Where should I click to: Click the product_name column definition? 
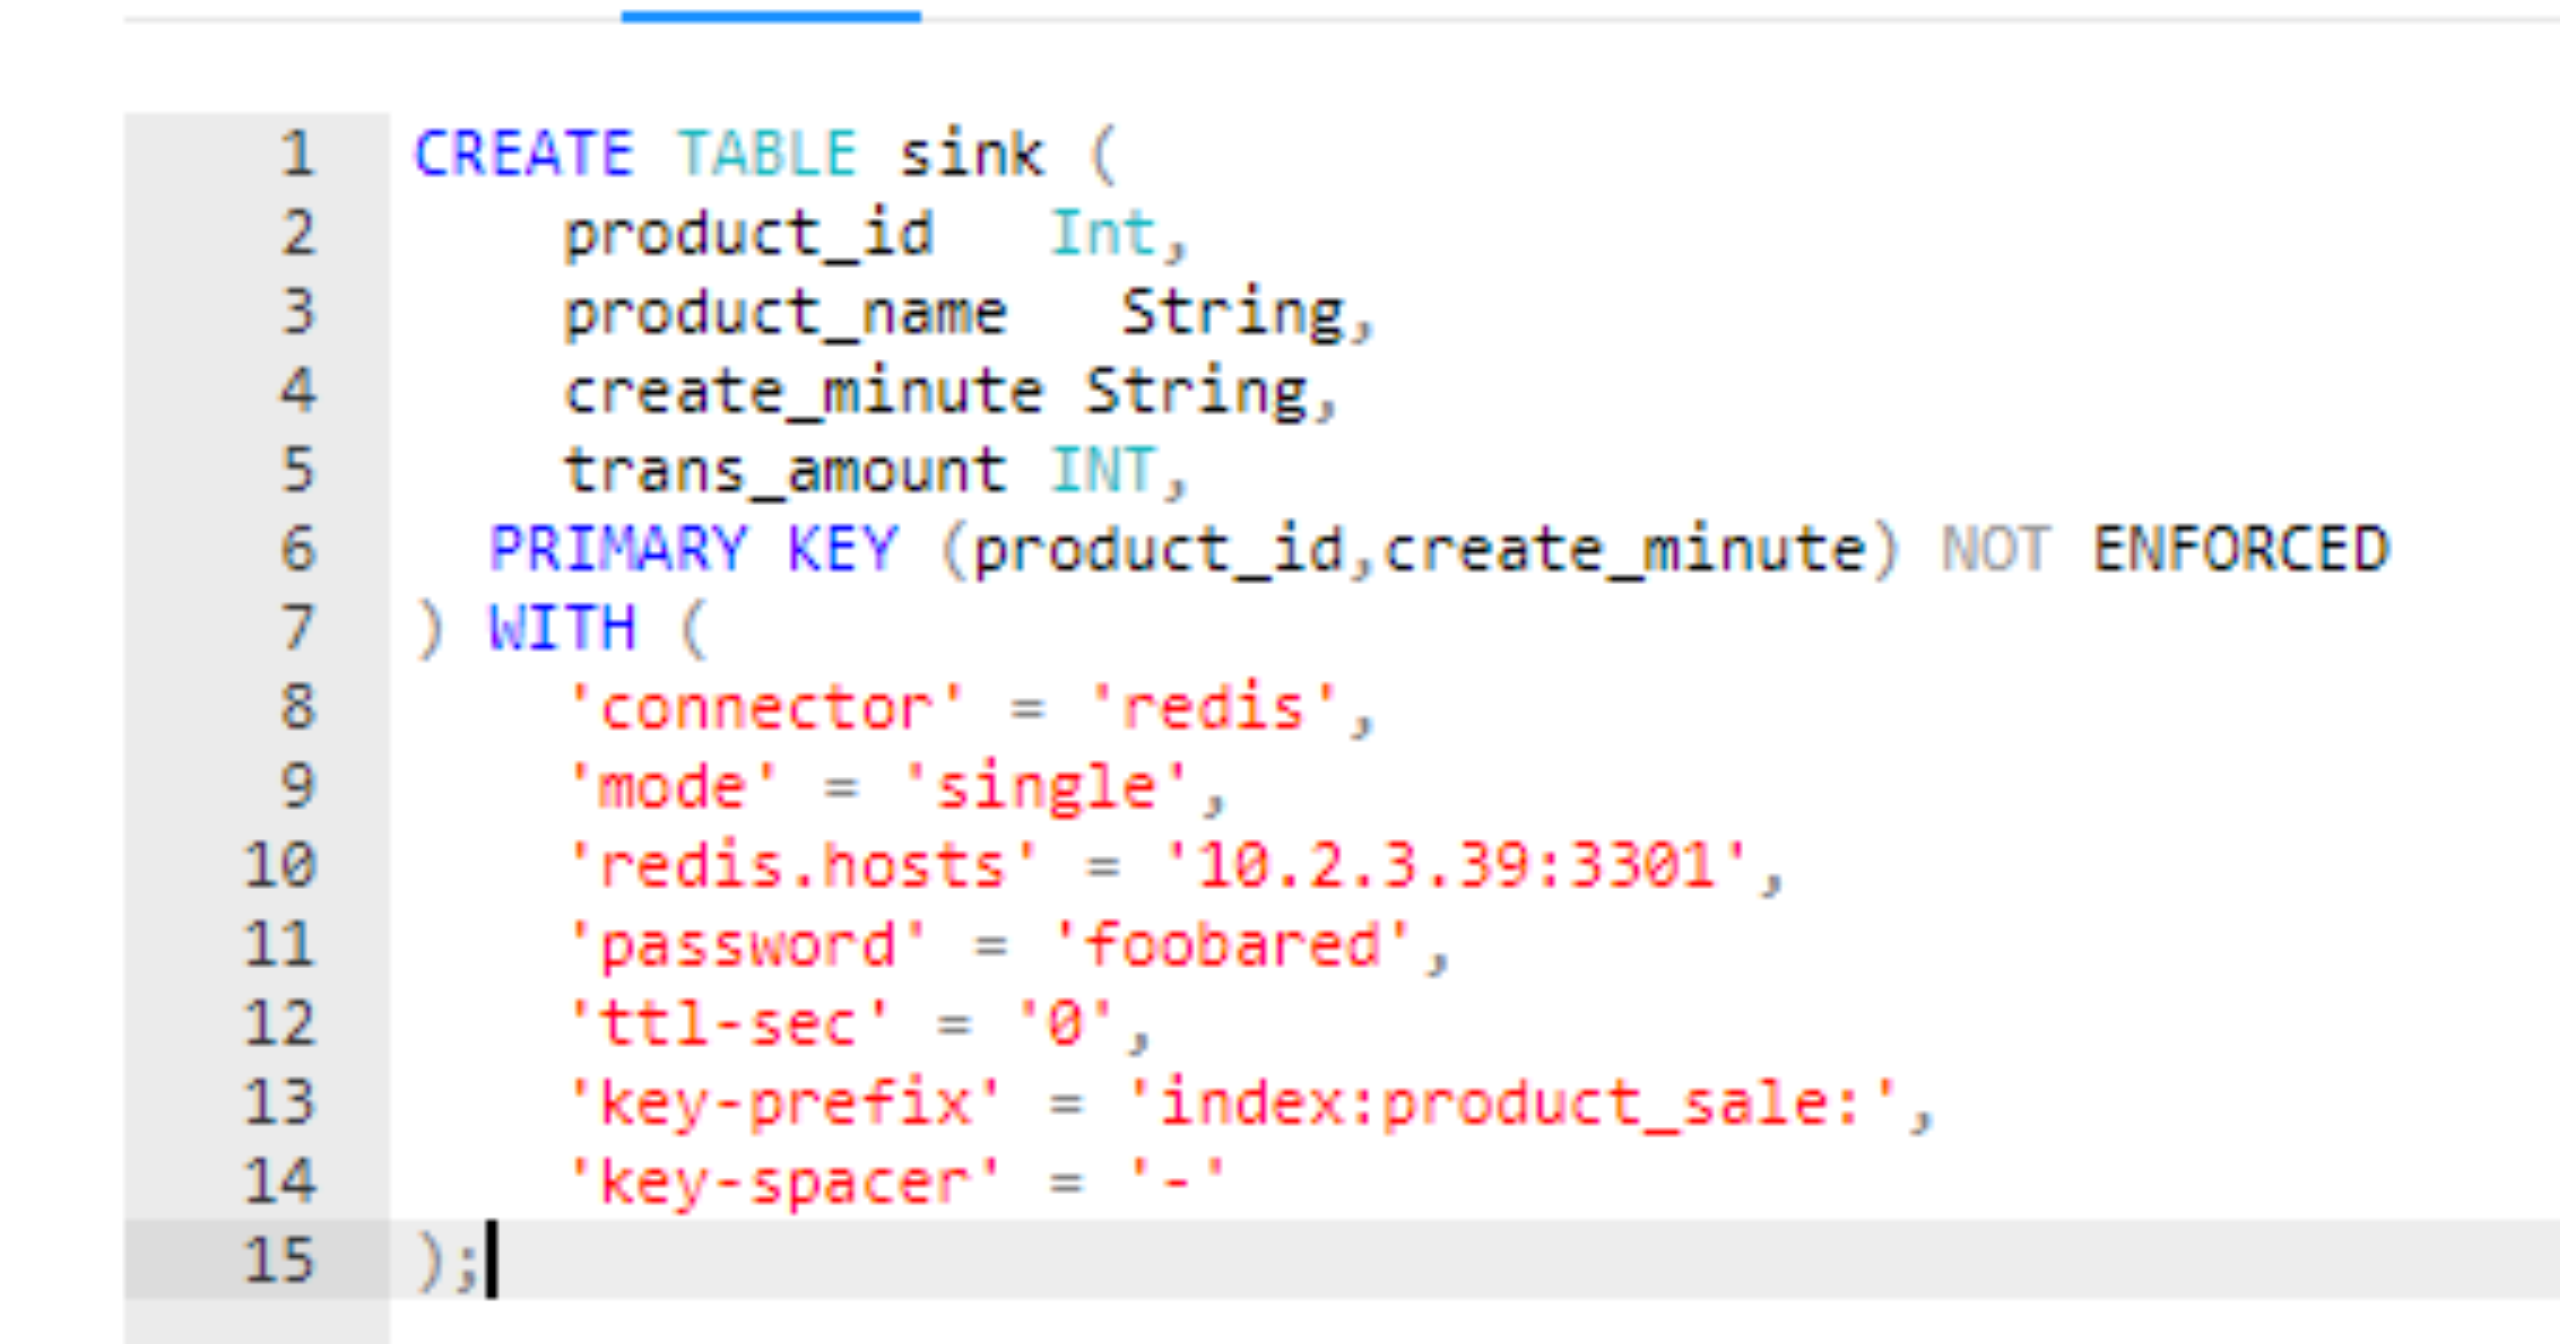[x=785, y=312]
